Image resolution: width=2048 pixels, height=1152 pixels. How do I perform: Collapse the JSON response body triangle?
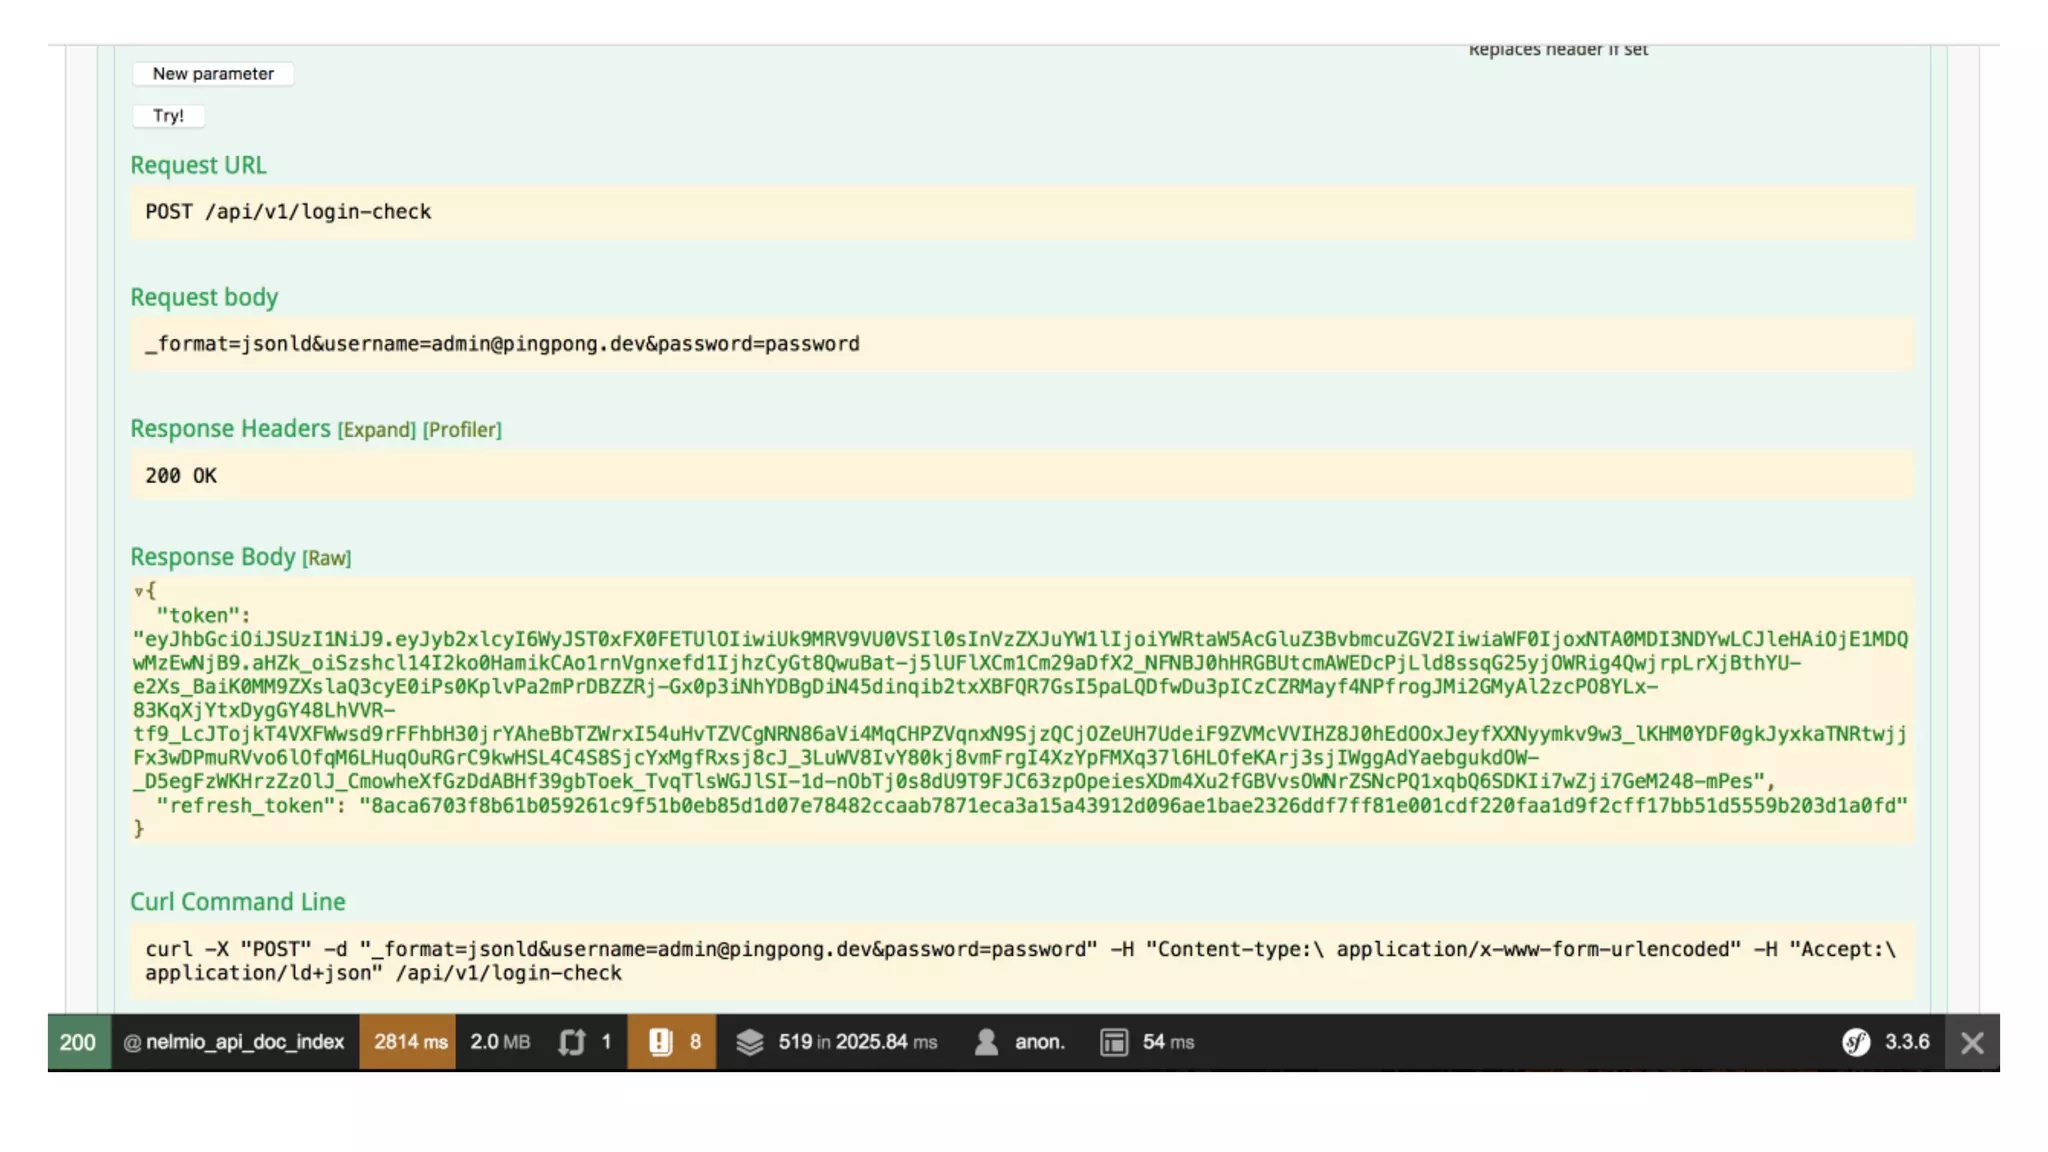tap(139, 591)
